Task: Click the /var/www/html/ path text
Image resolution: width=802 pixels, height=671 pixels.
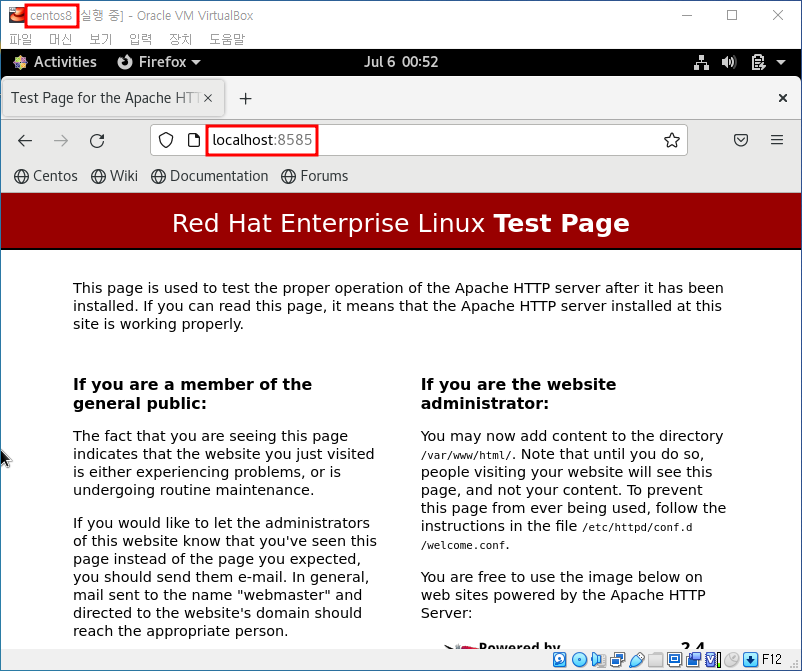Action: [x=465, y=455]
